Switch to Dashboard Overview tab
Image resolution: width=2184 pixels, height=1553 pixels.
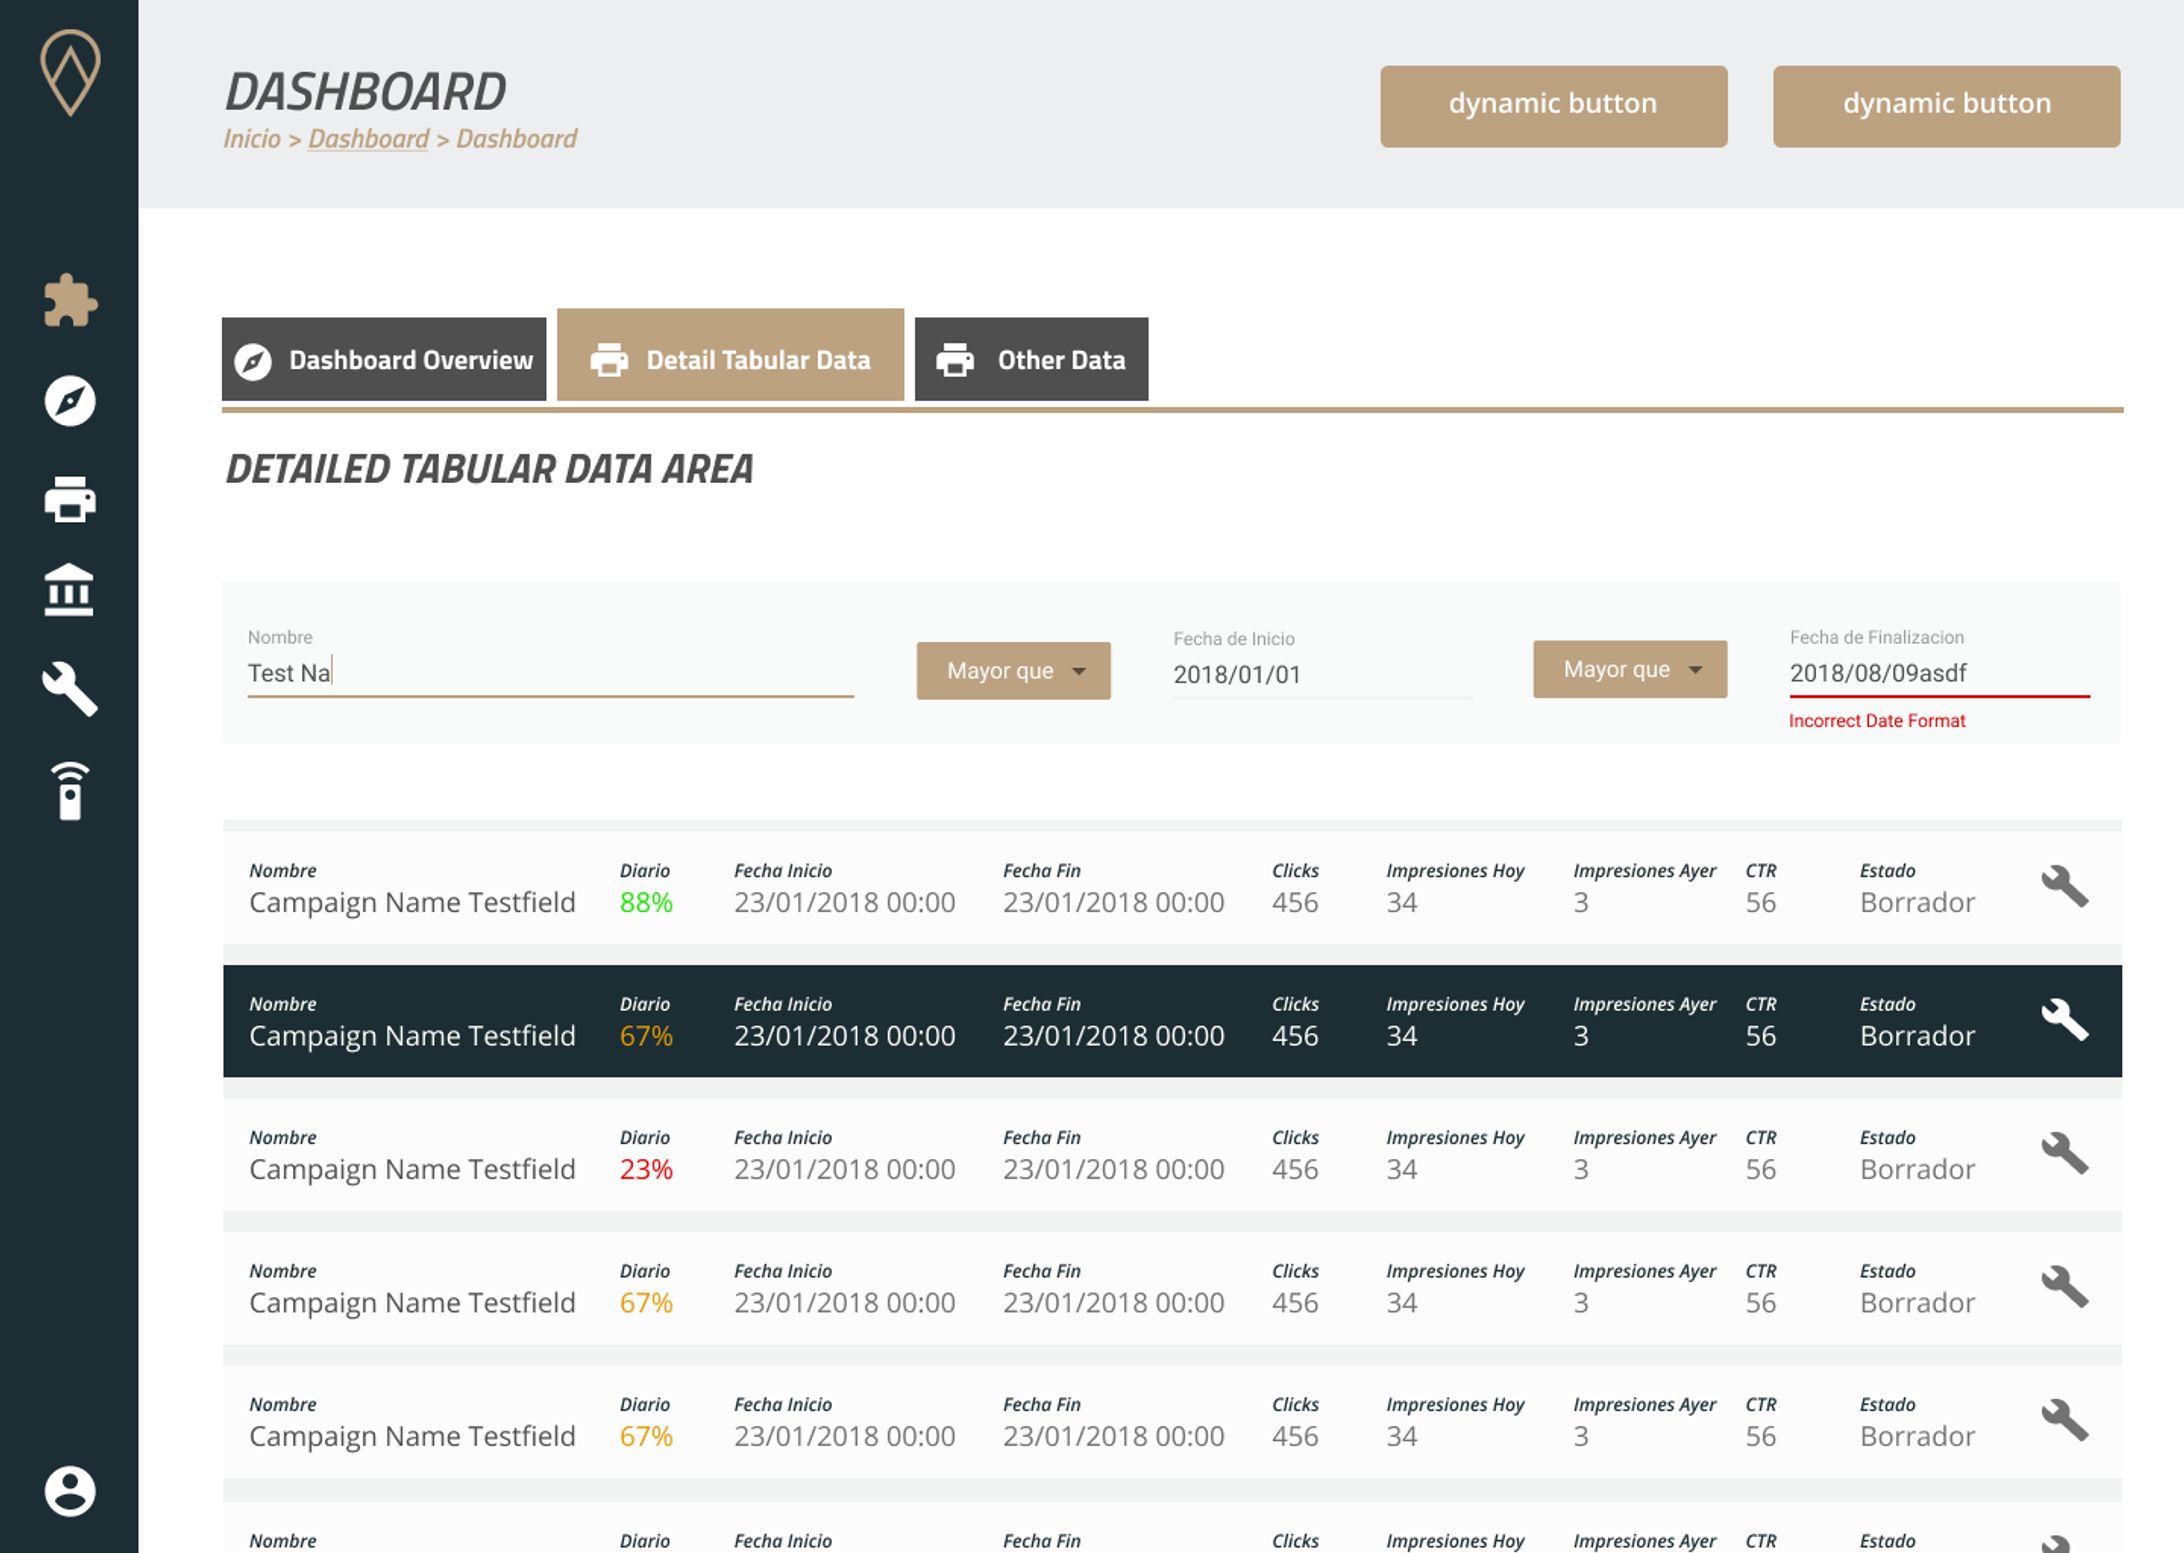pyautogui.click(x=384, y=360)
